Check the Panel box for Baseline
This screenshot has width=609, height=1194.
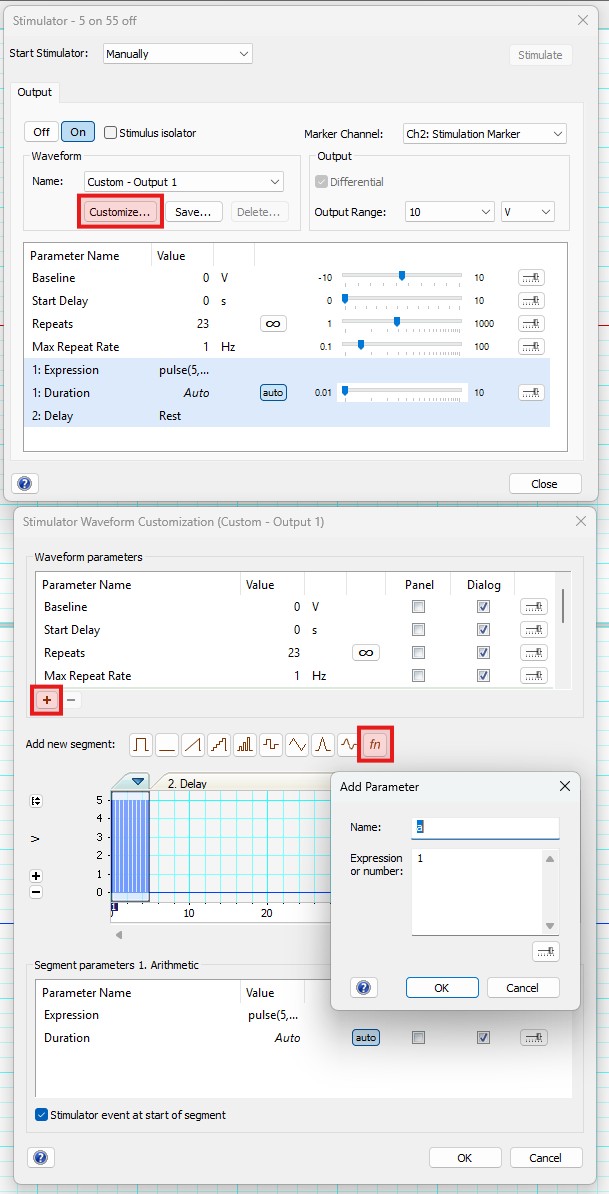click(418, 607)
